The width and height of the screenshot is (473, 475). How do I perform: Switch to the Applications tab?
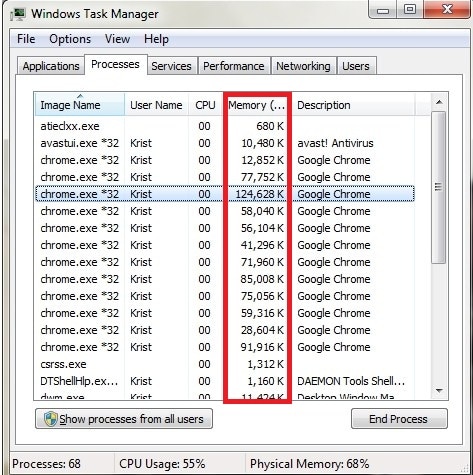51,66
